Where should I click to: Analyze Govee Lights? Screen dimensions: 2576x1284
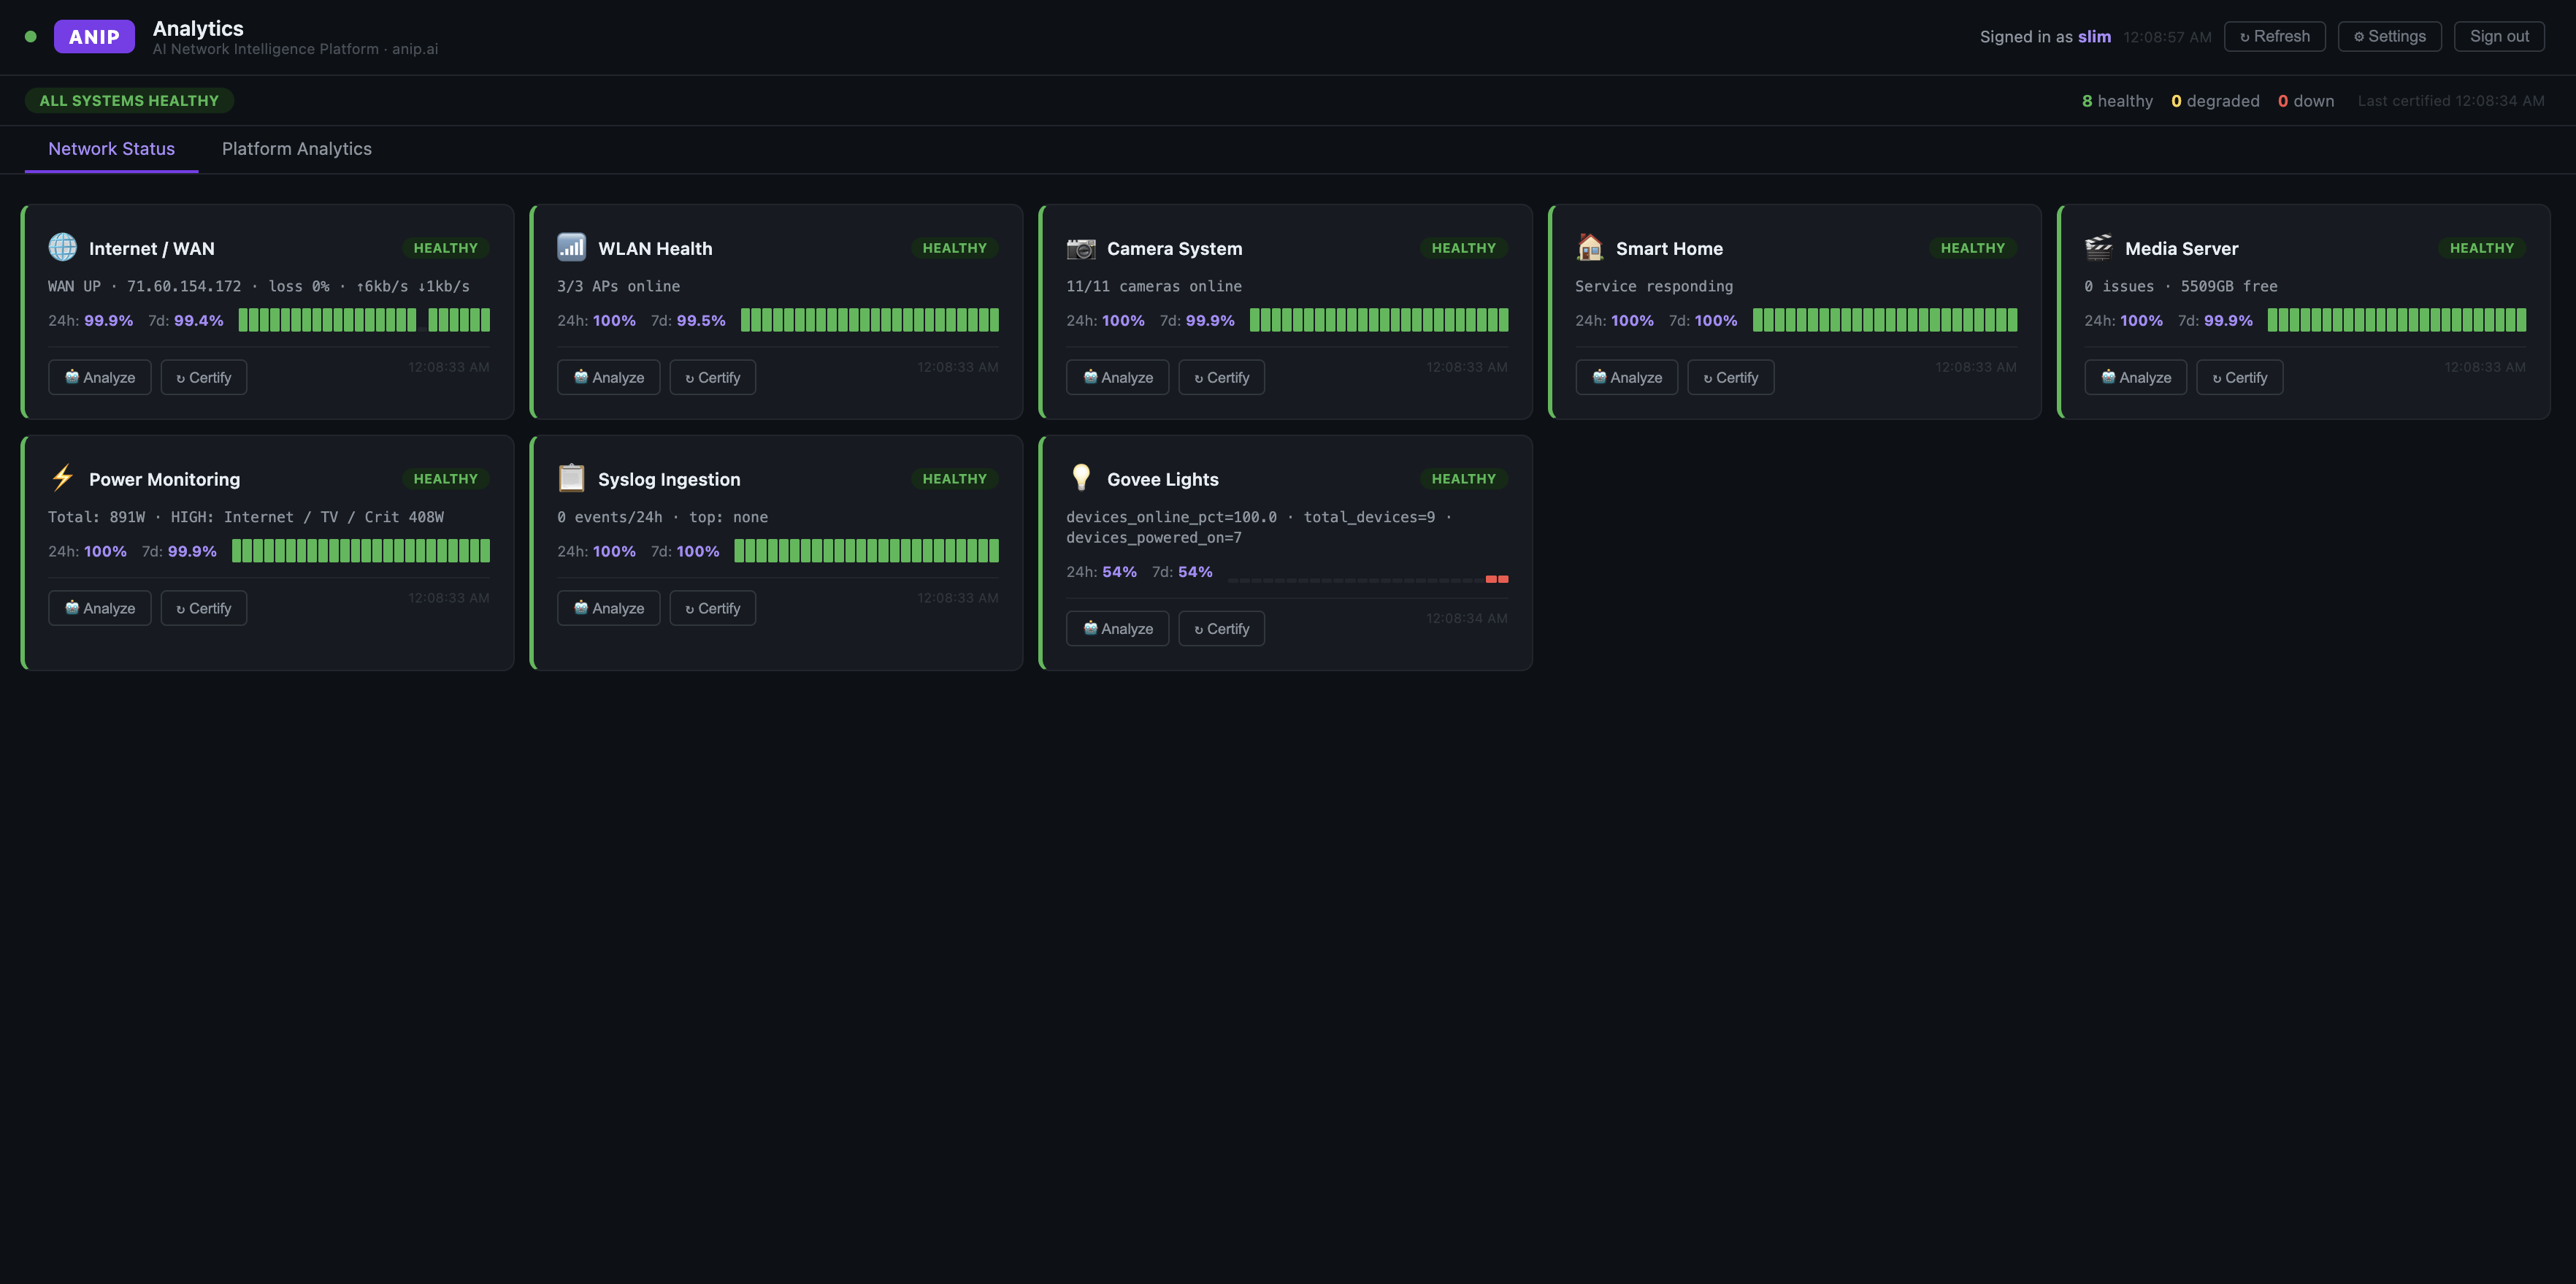1118,629
